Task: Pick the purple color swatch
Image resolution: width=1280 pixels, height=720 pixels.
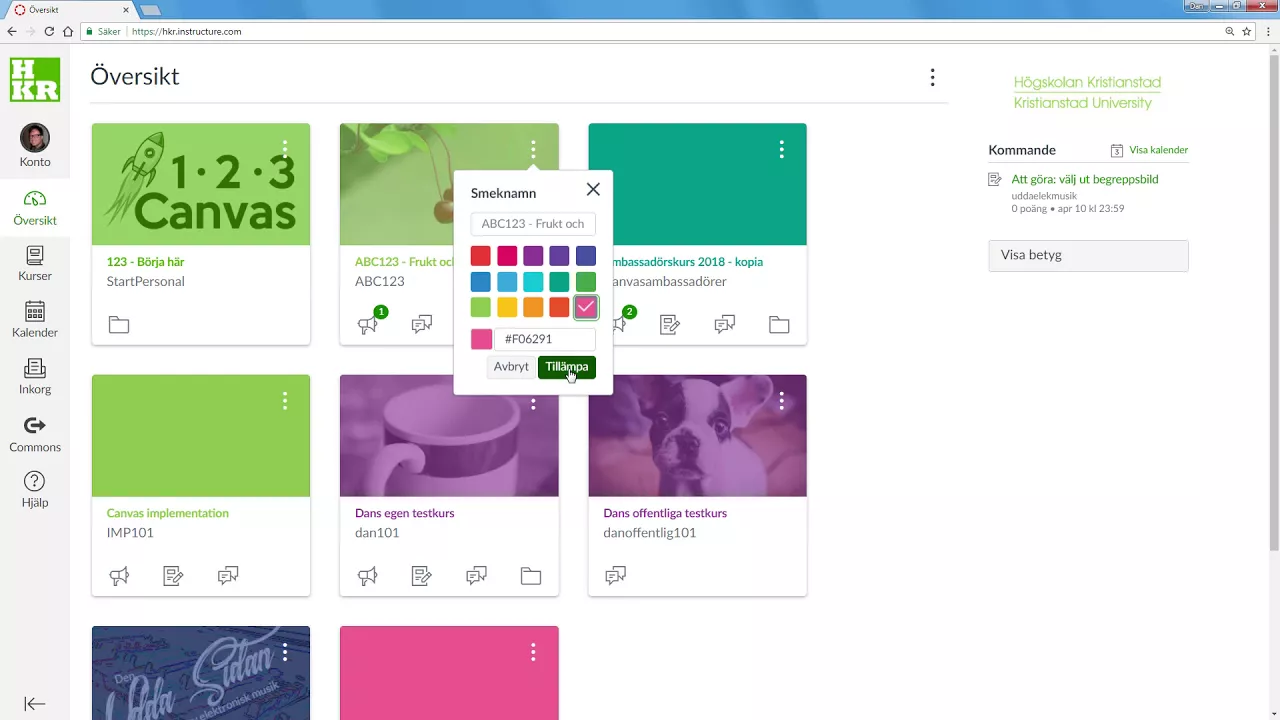Action: coord(533,256)
